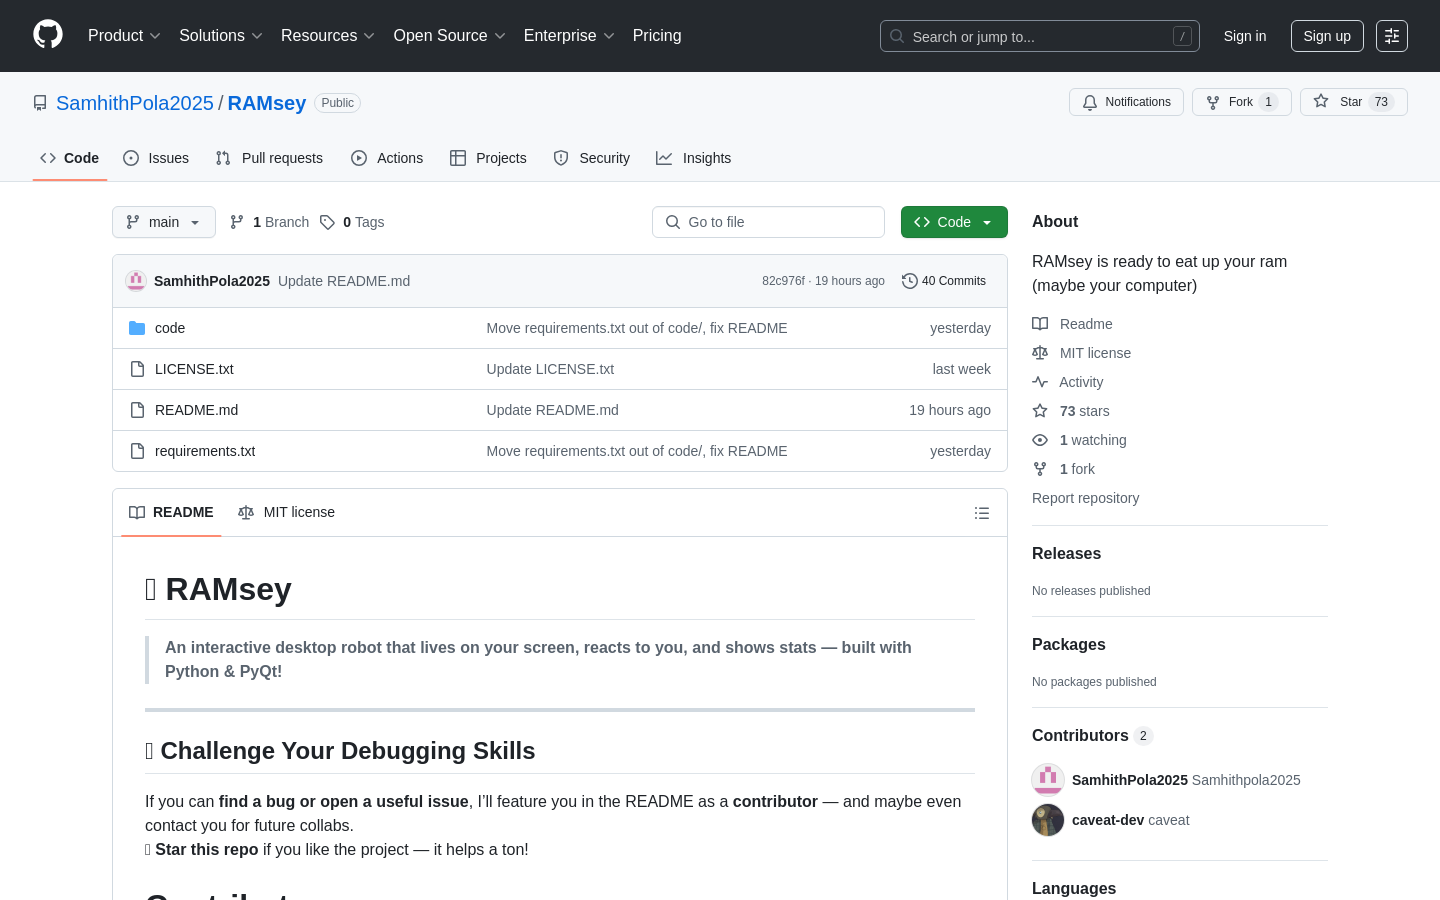Click caveat-dev contributor name
The height and width of the screenshot is (900, 1440).
(1108, 820)
